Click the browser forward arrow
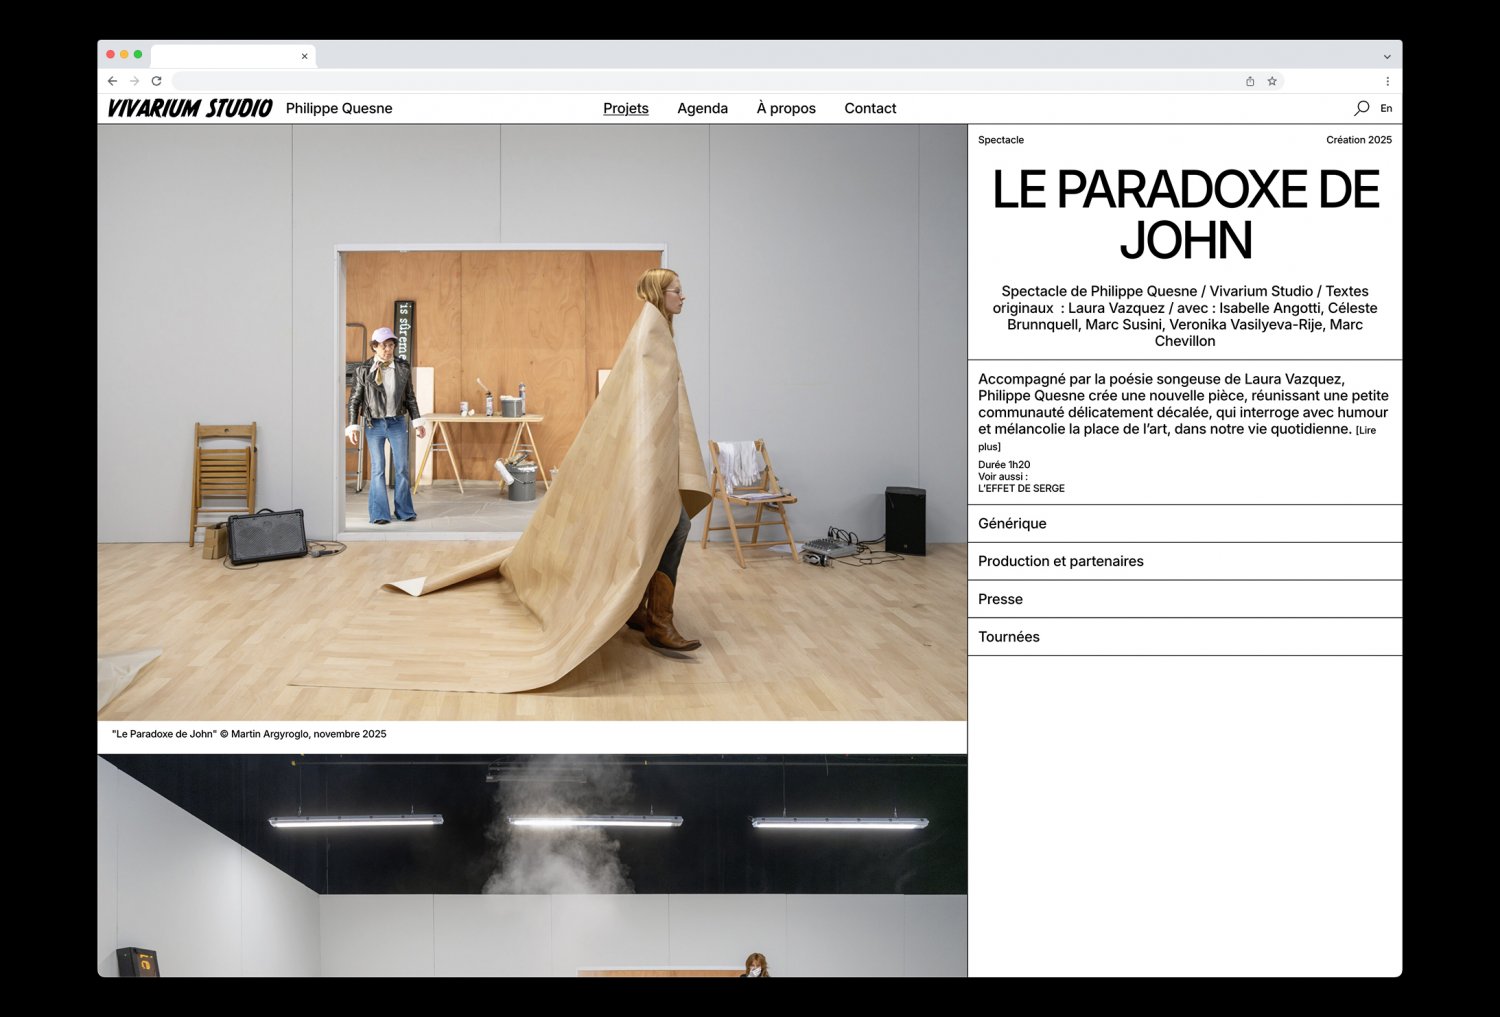This screenshot has height=1017, width=1500. (134, 81)
